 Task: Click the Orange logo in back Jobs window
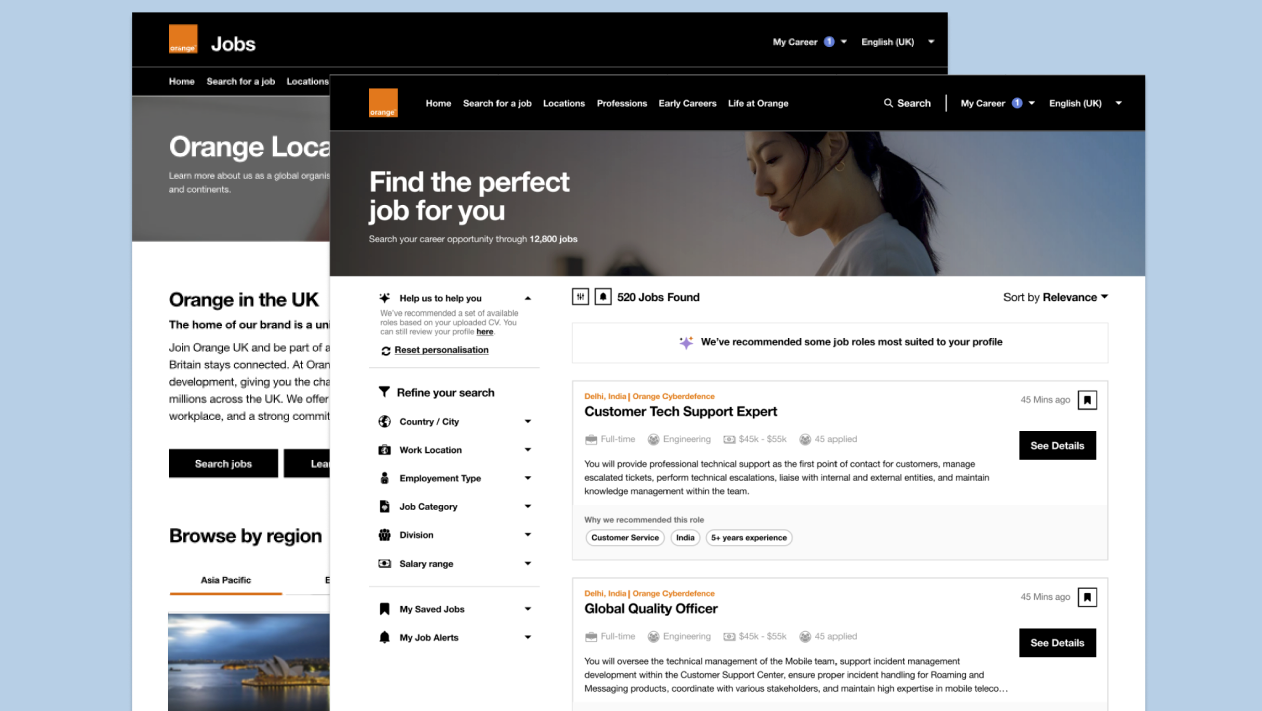click(183, 39)
